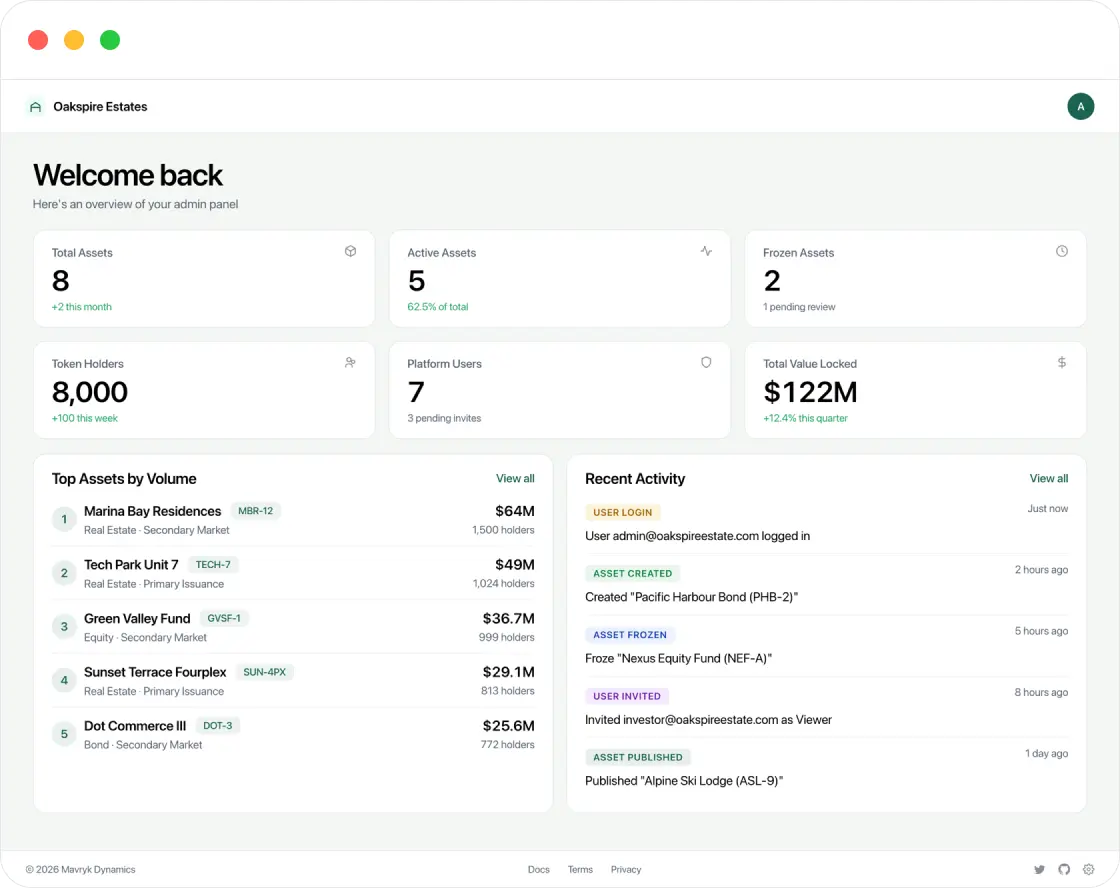
Task: Click the '3 pending invites' text
Action: tap(444, 418)
